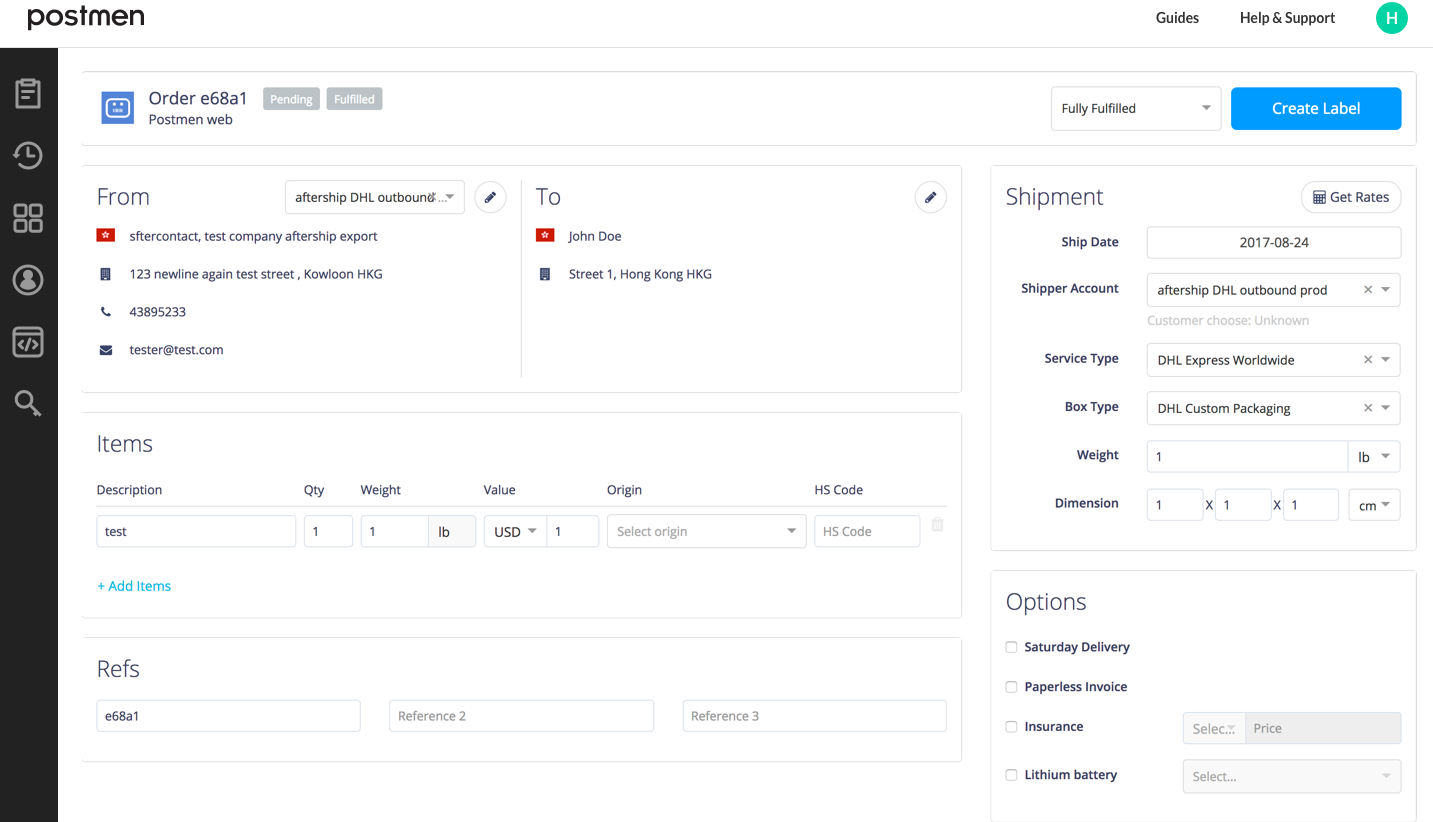Open the orders clipboard sidebar icon
Viewport: 1433px width, 822px height.
28,94
